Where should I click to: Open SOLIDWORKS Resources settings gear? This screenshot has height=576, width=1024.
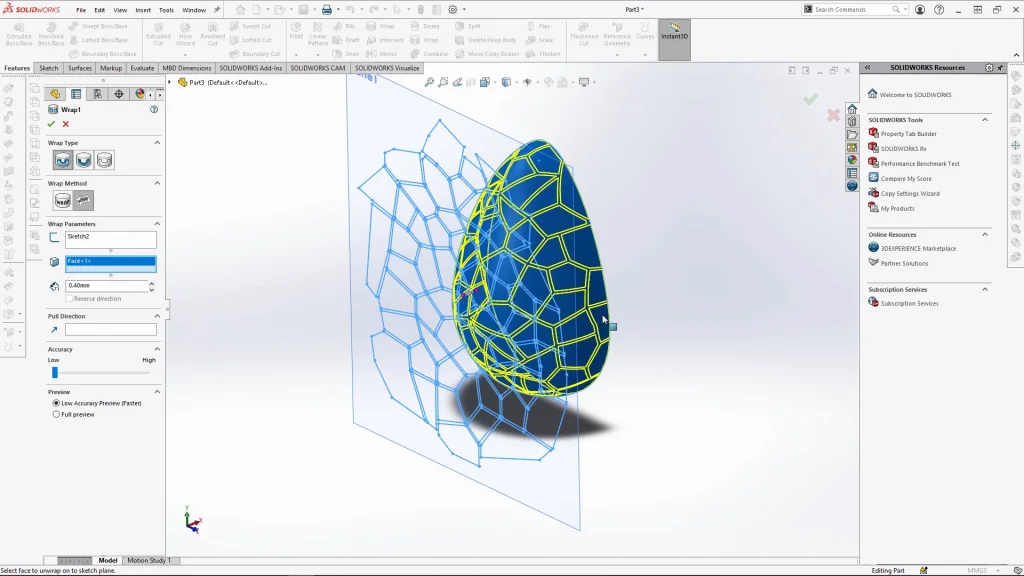(x=989, y=68)
